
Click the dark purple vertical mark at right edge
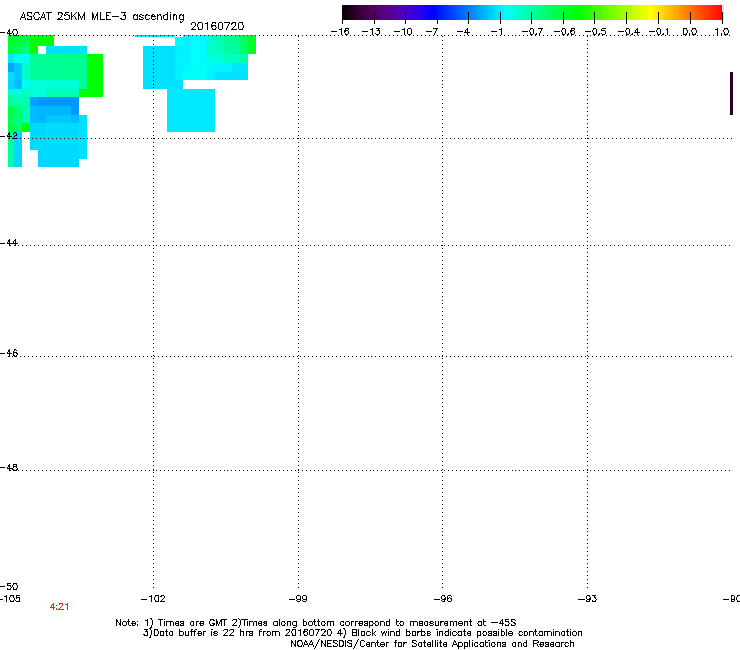point(732,93)
